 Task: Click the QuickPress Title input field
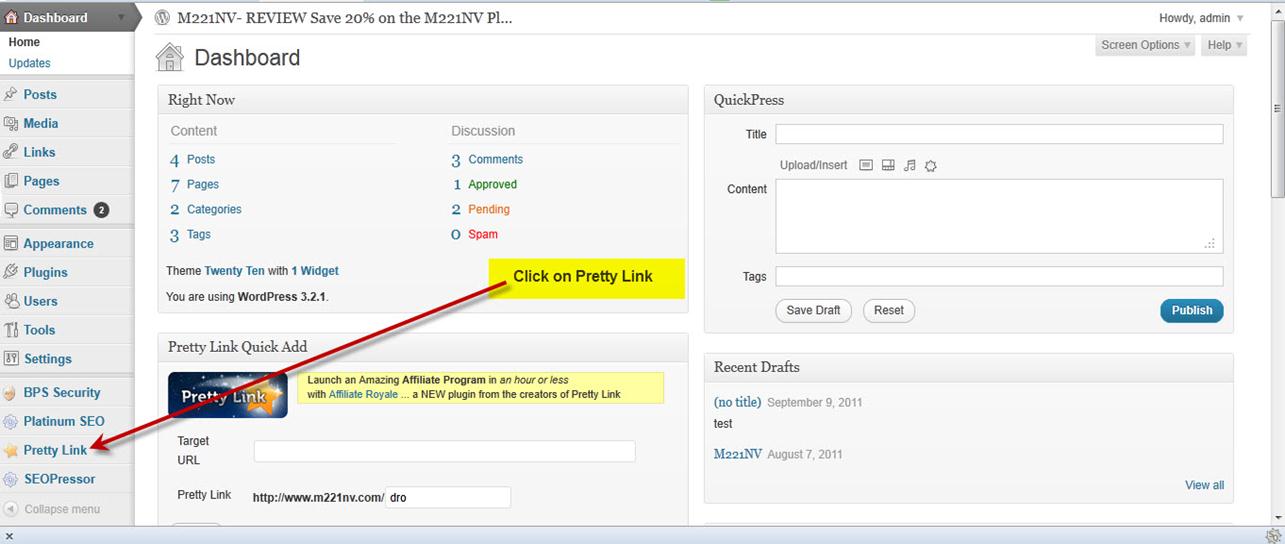999,134
